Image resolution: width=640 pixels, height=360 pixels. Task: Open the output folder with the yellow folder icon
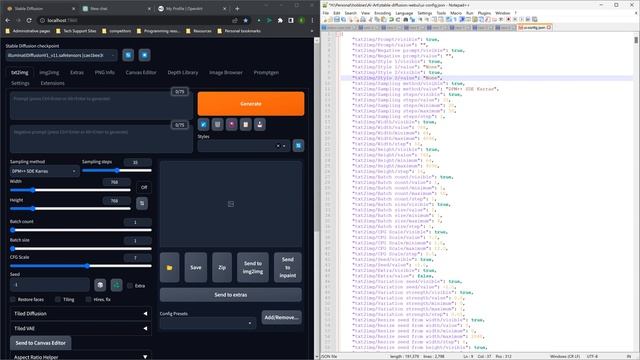tap(169, 268)
